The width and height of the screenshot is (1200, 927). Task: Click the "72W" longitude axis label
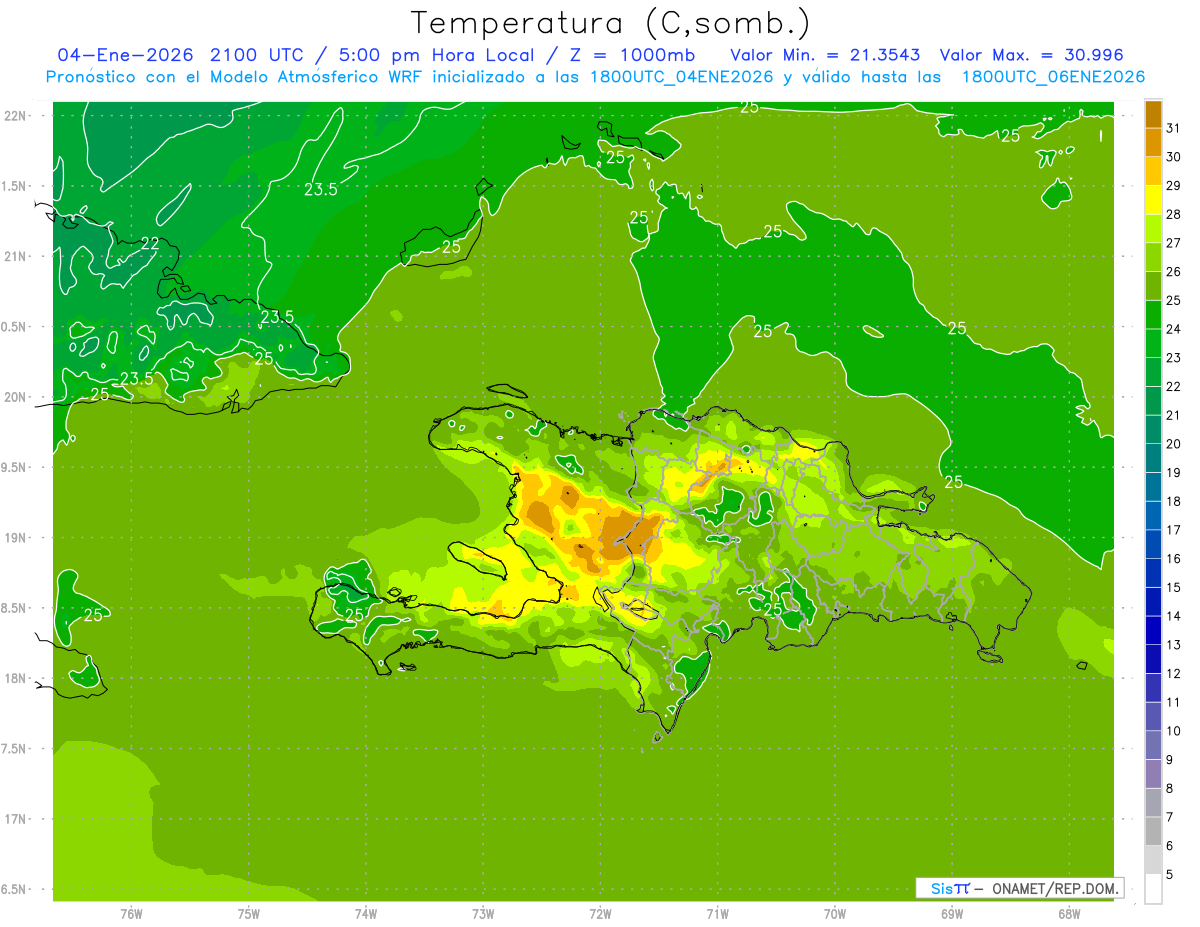(x=601, y=913)
